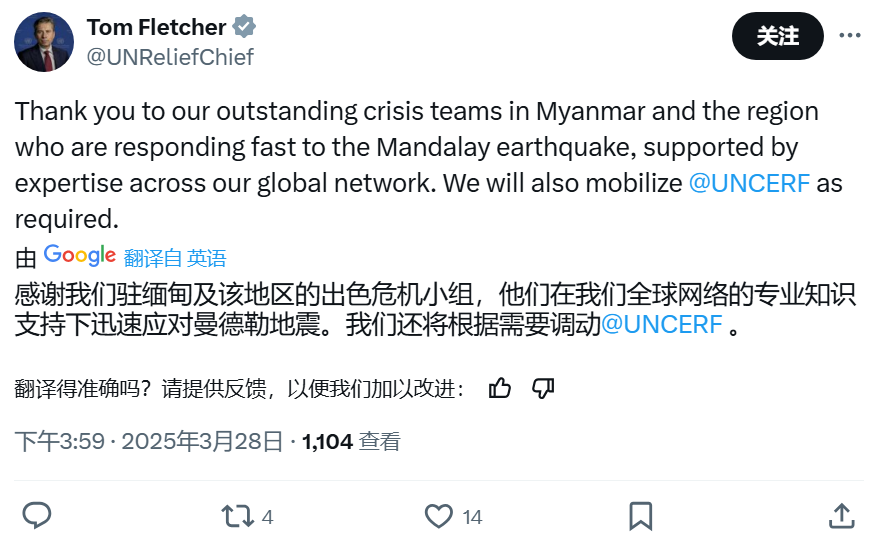Open @UNCERF mention in English text

point(751,183)
